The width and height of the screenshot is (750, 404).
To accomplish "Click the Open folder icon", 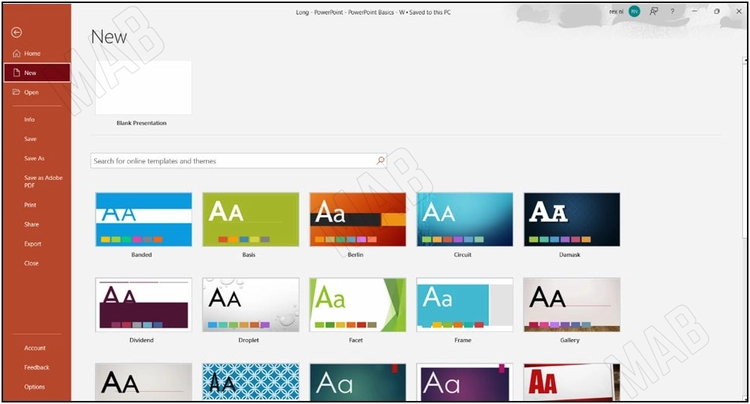I will click(x=16, y=92).
